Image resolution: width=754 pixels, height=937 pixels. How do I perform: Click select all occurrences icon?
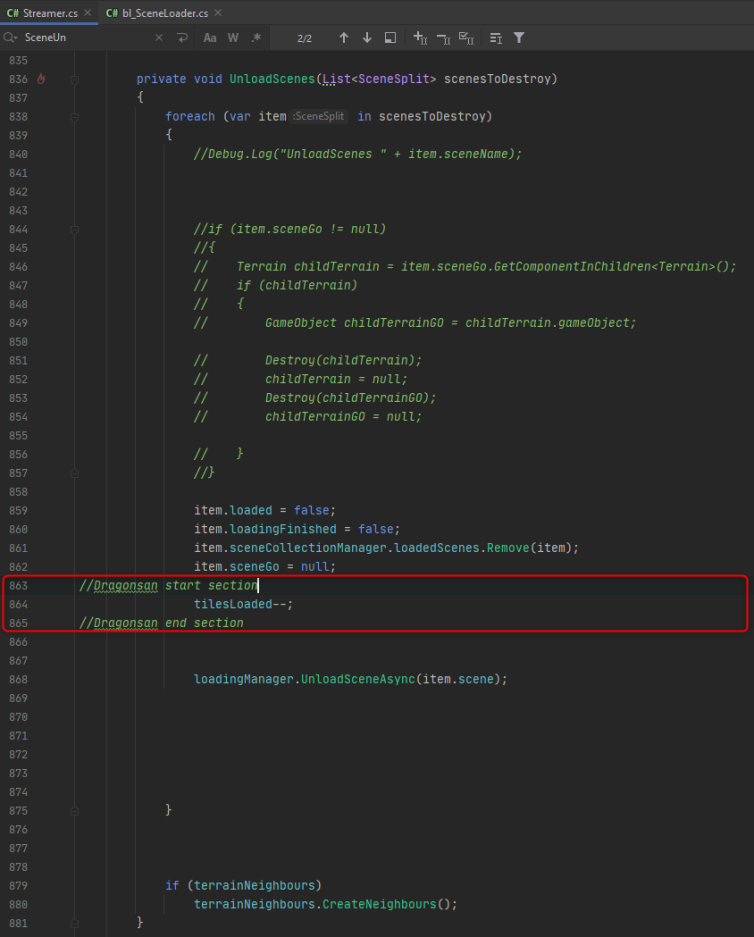point(466,38)
